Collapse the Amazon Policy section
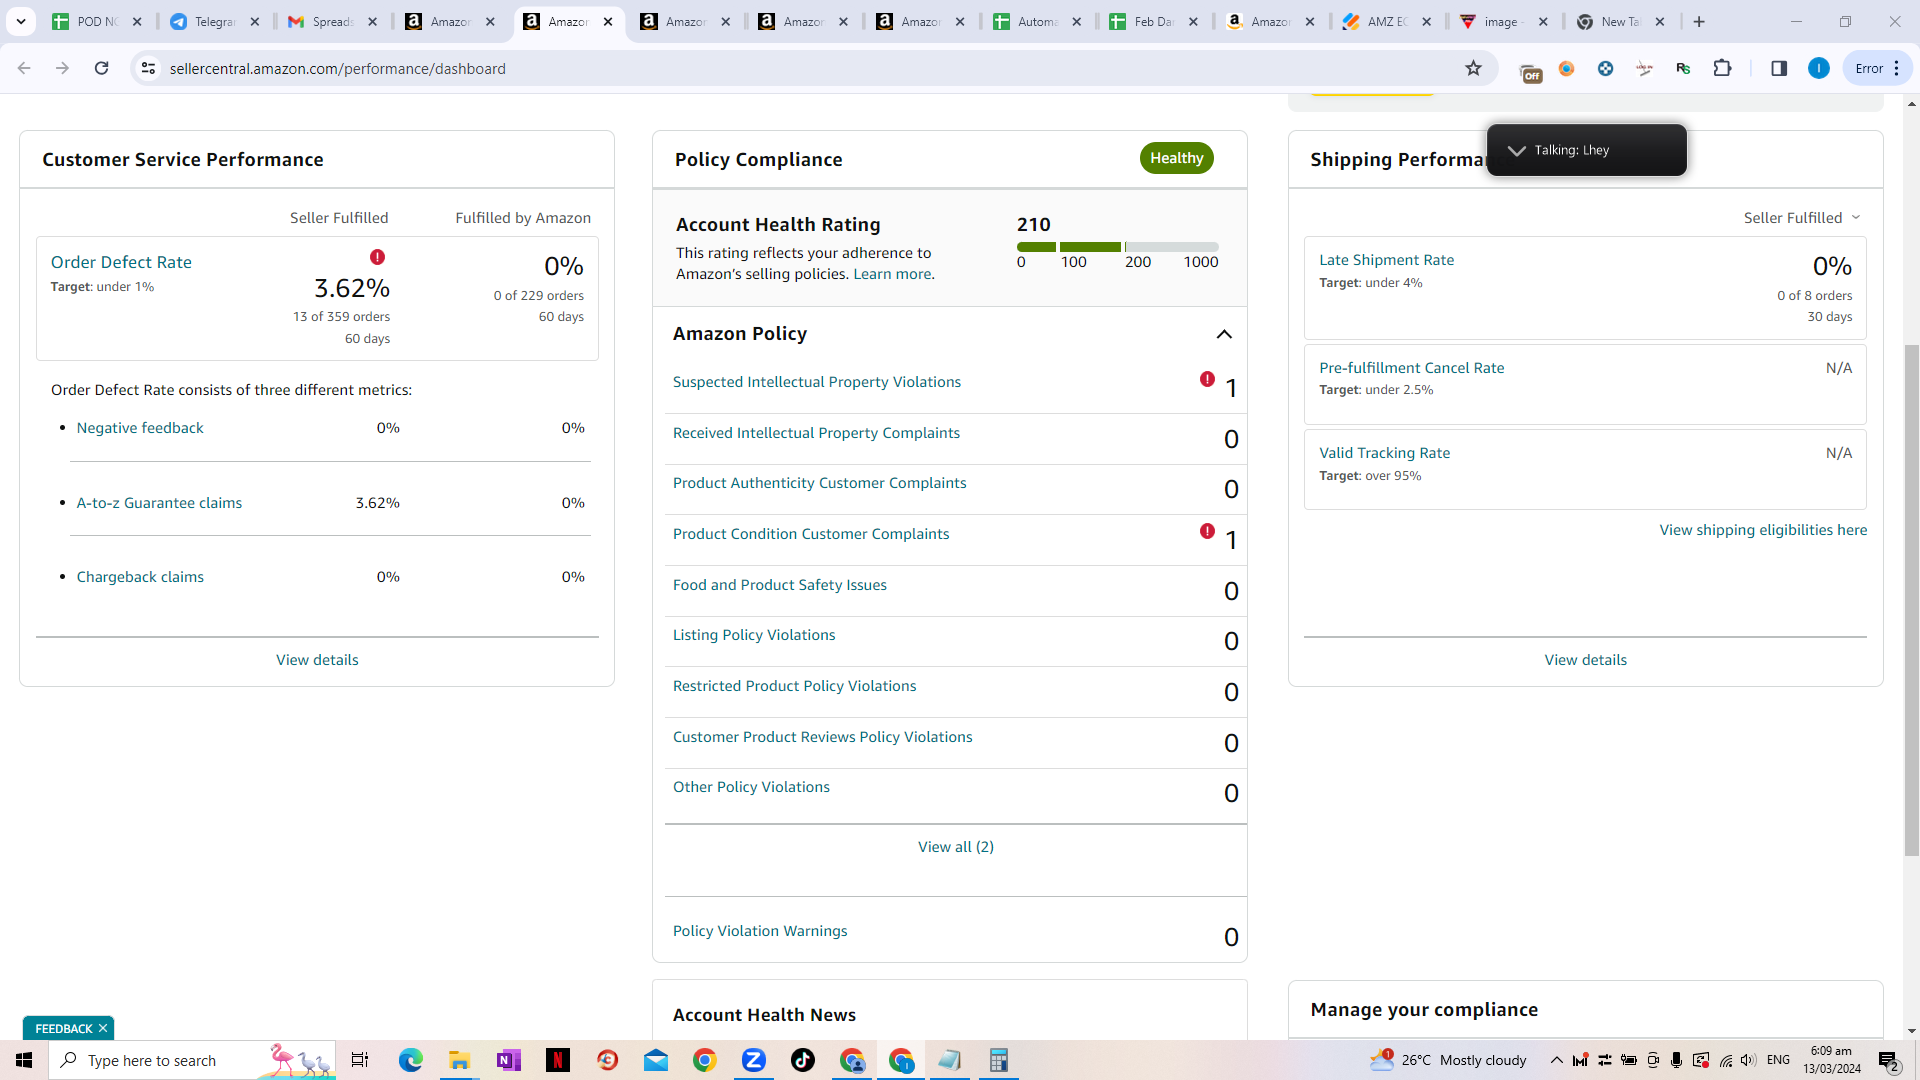 click(1224, 334)
